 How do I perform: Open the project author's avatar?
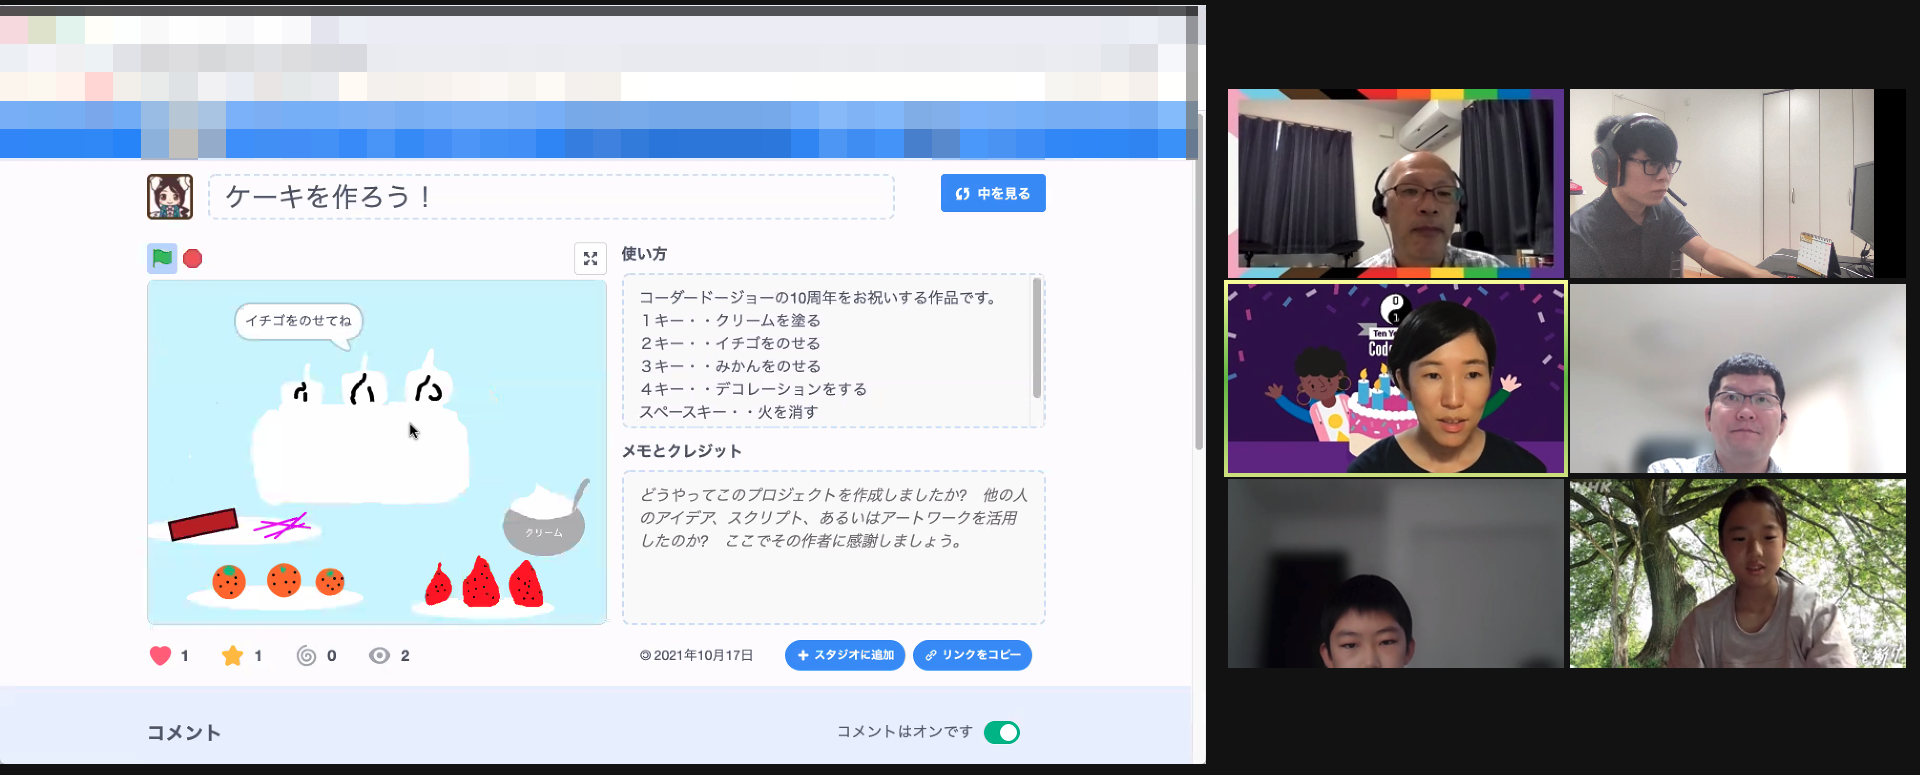(x=170, y=196)
